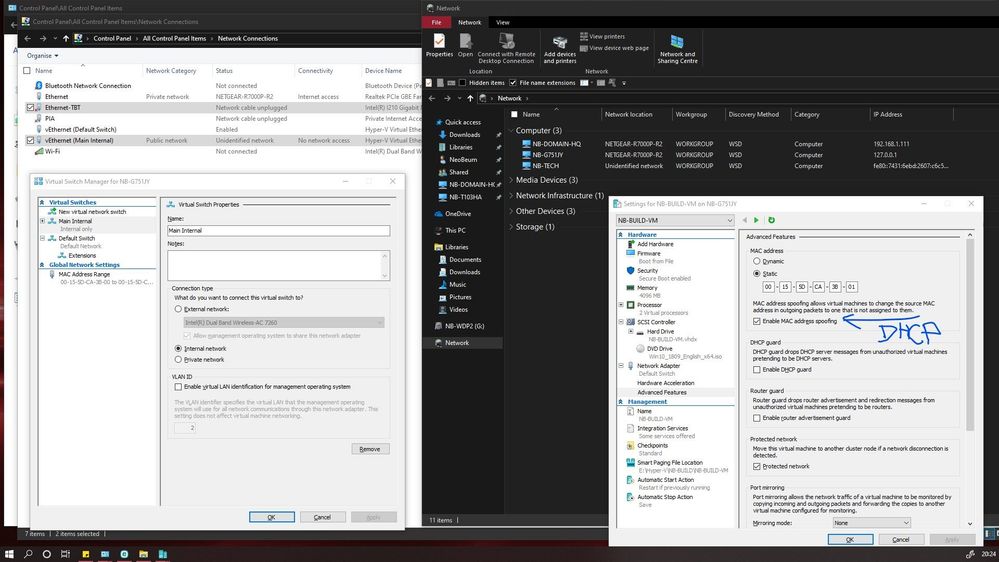
Task: Open Mirroring mode dropdown
Action: pyautogui.click(x=871, y=522)
